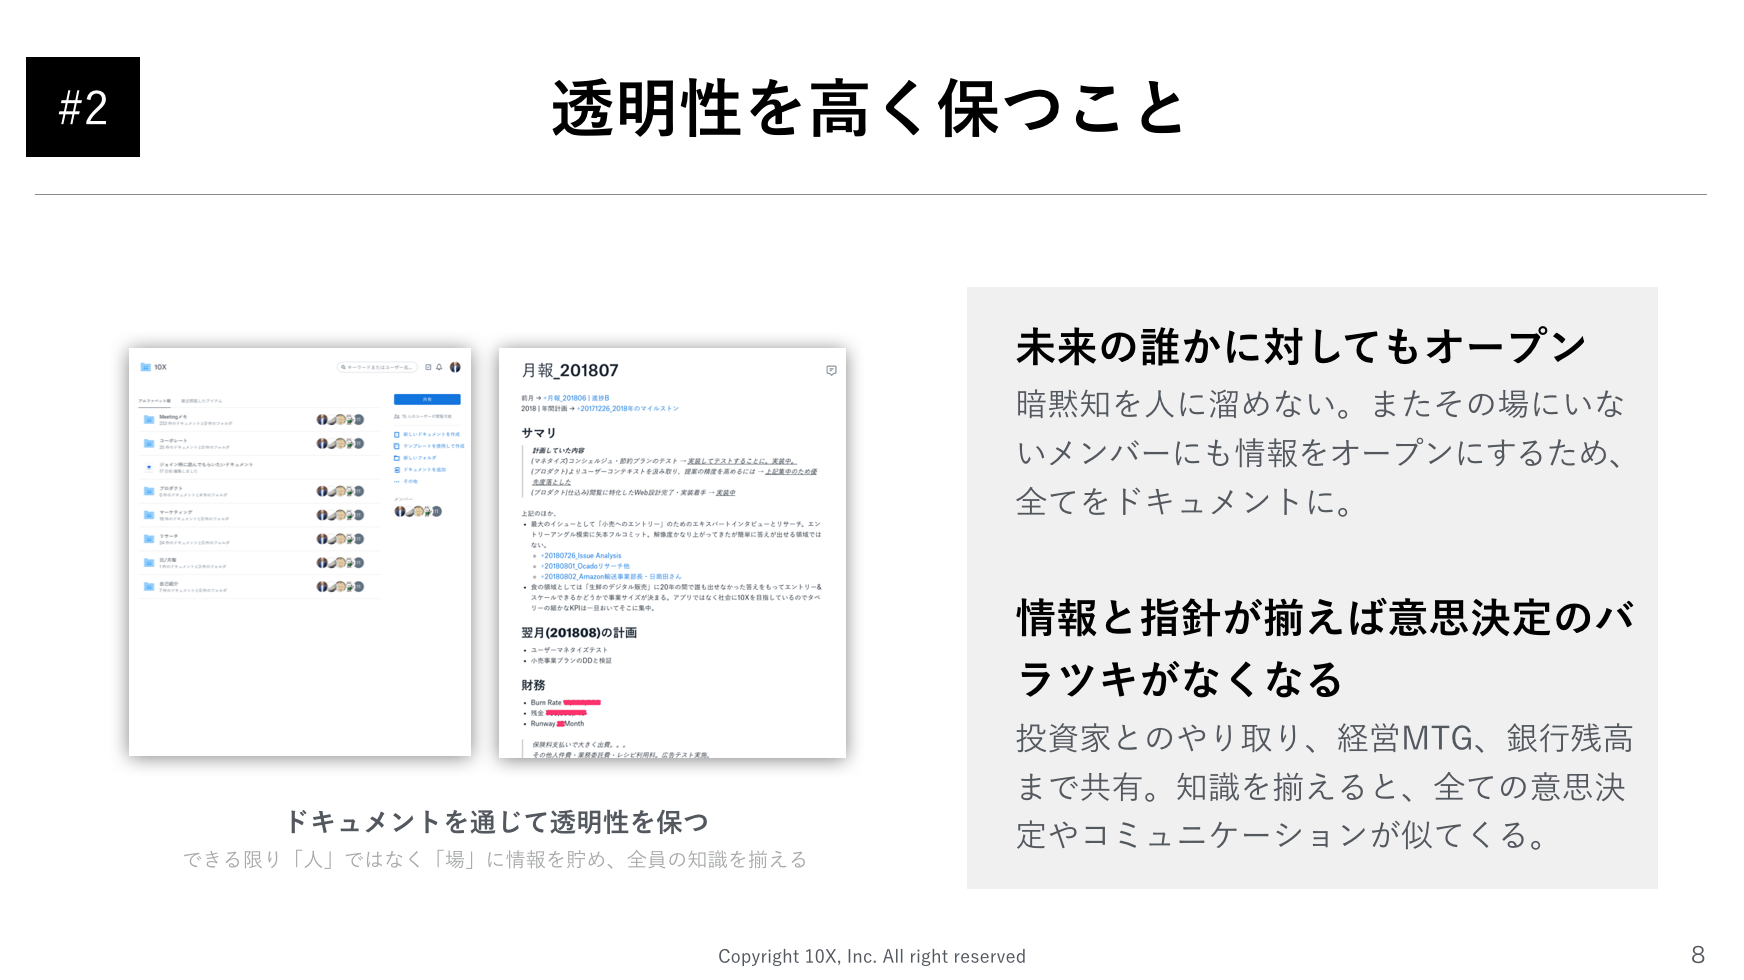Viewport: 1744px width, 980px height.
Task: Open the comment icon on 月報_201807
Action: click(831, 371)
